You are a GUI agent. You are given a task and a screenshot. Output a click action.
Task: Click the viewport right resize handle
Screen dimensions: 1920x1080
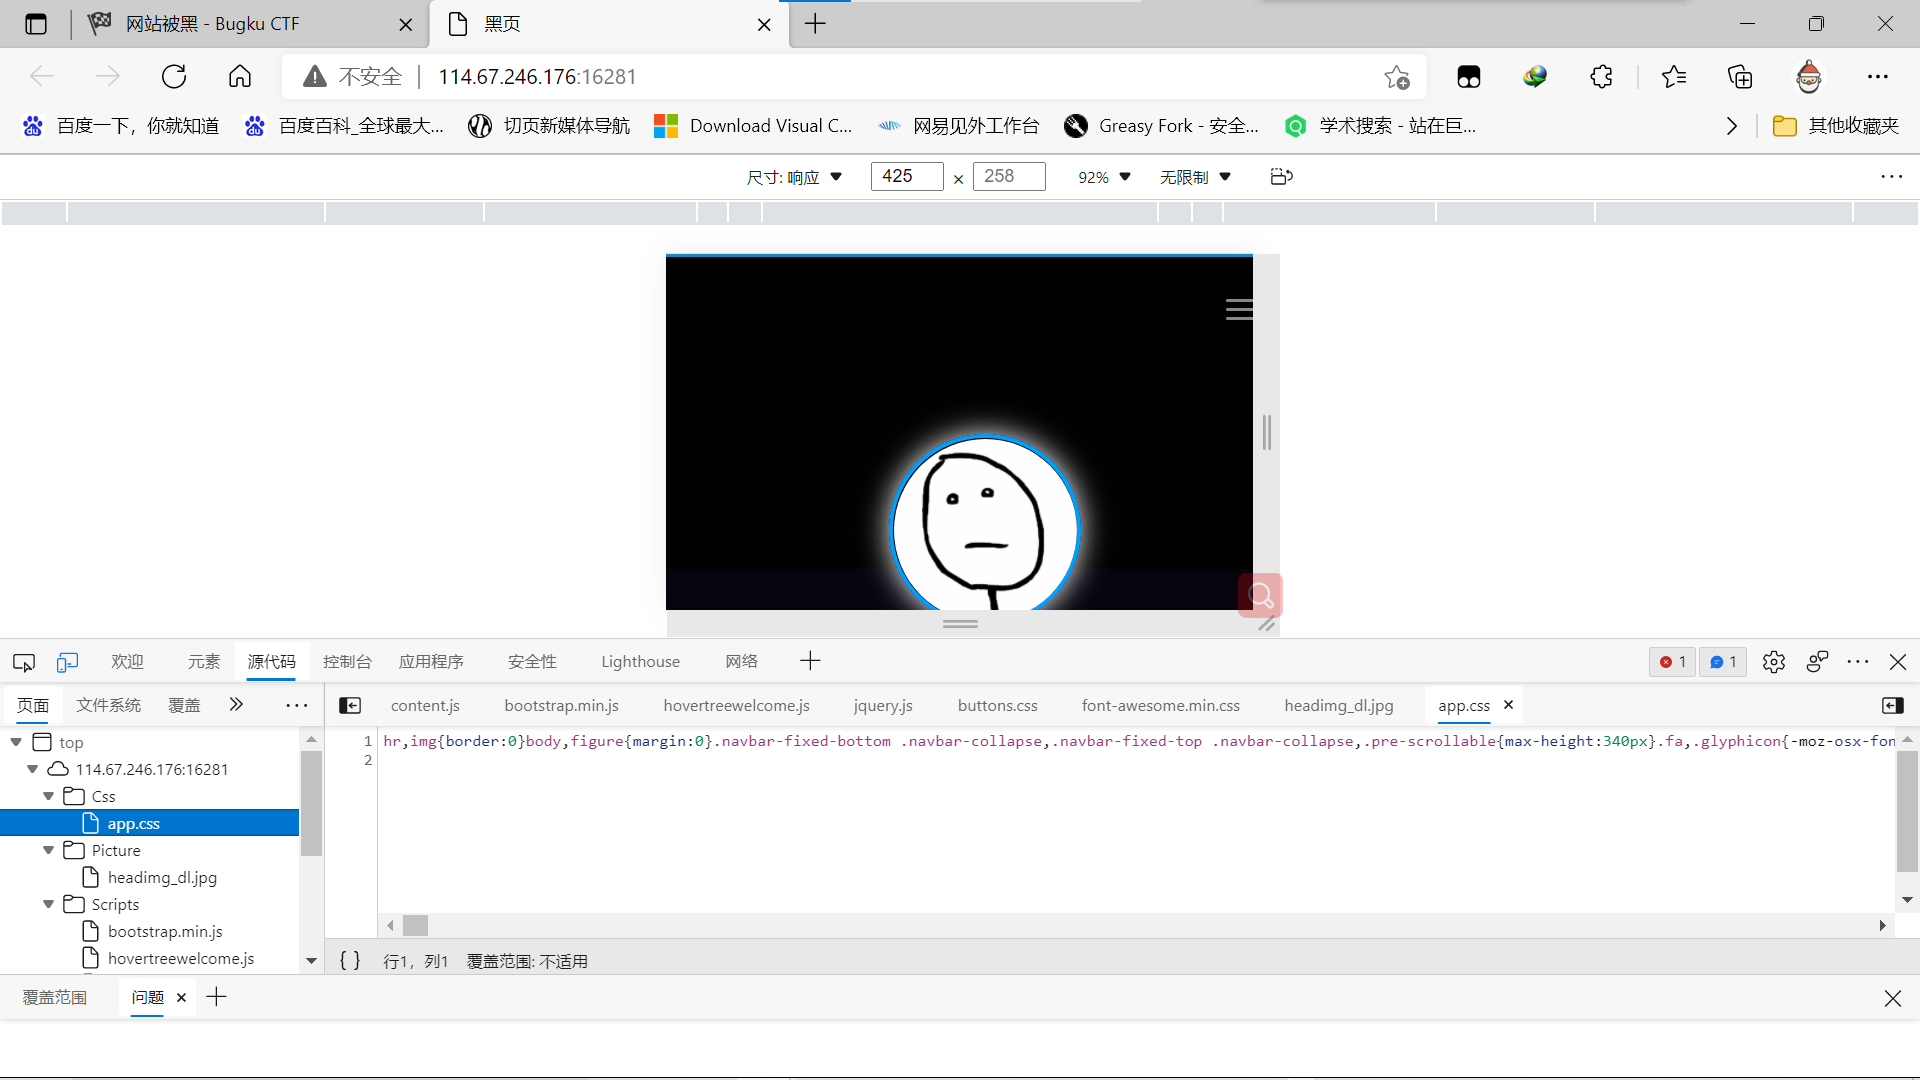click(1267, 432)
